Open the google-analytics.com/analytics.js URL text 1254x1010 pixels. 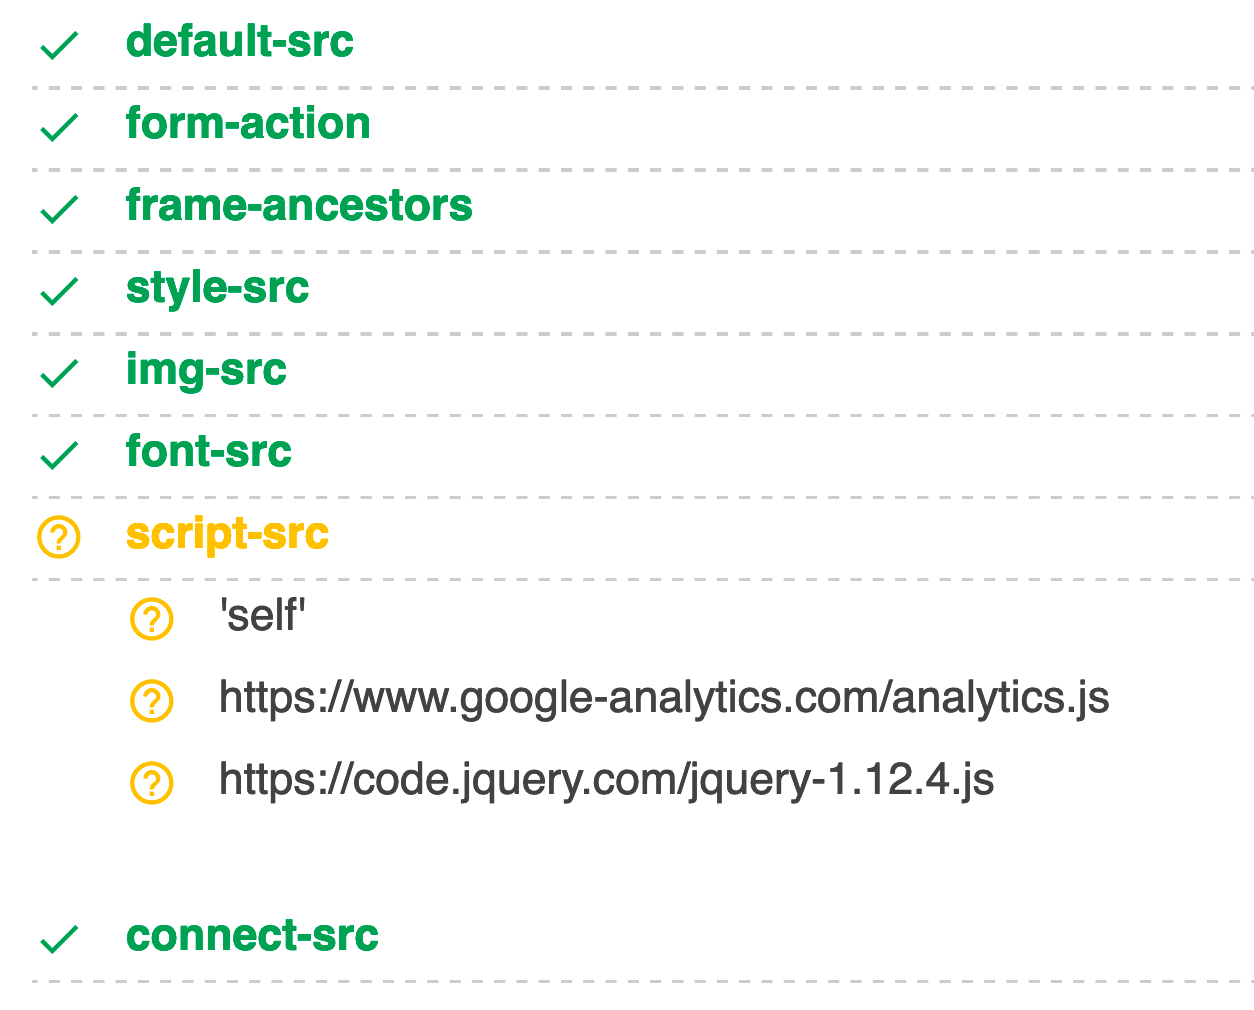(664, 698)
